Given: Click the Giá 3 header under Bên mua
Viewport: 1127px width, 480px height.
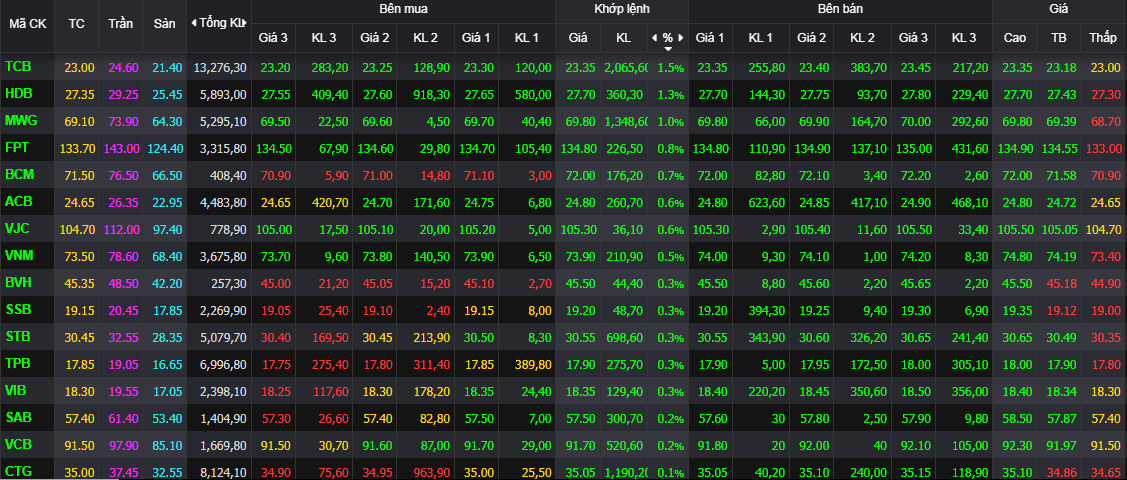Looking at the screenshot, I should click(274, 37).
